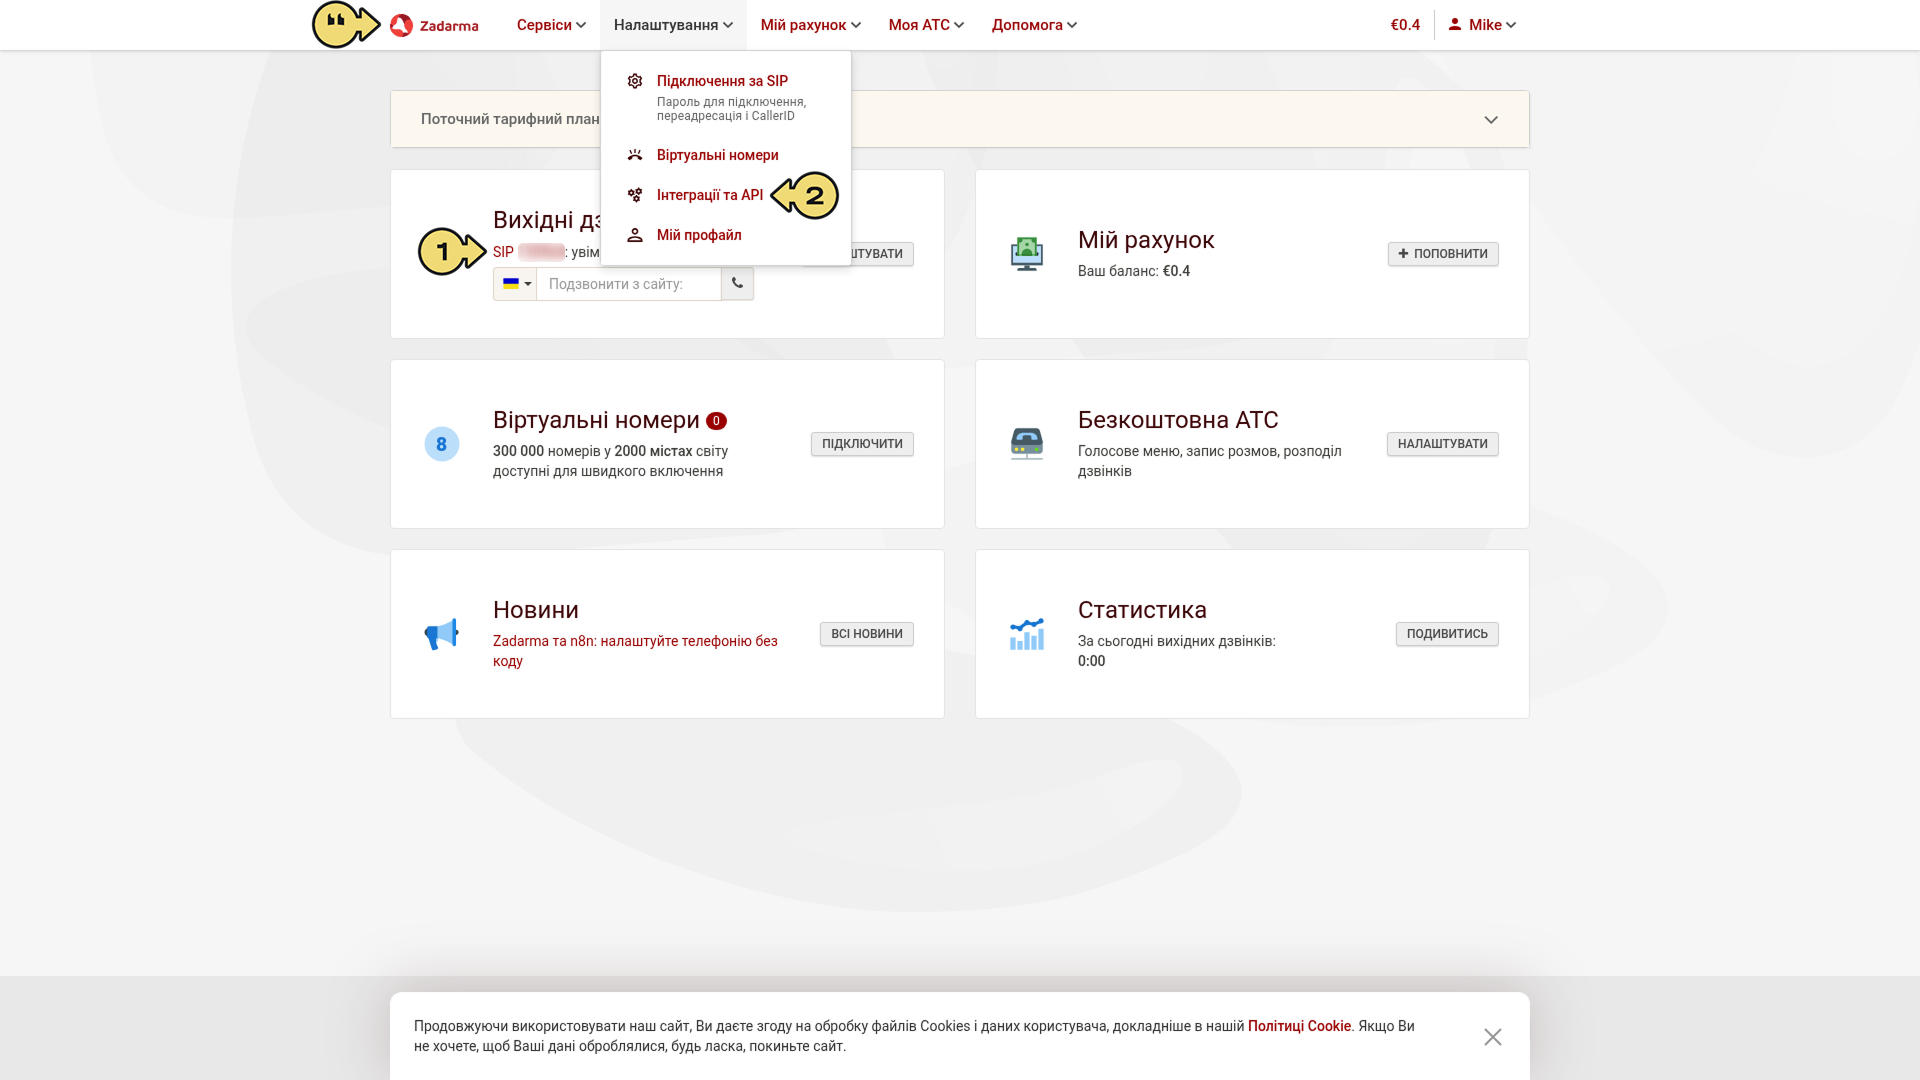This screenshot has height=1080, width=1920.
Task: Open the Mike user menu
Action: coord(1483,25)
